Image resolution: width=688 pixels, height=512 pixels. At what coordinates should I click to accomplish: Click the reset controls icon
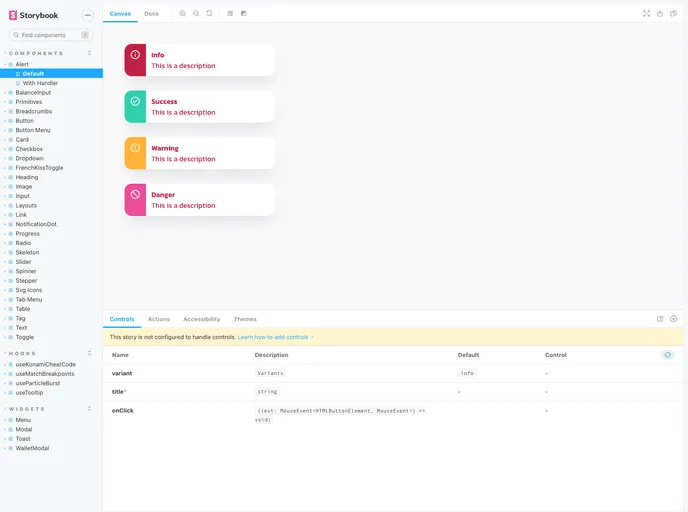[x=668, y=355]
